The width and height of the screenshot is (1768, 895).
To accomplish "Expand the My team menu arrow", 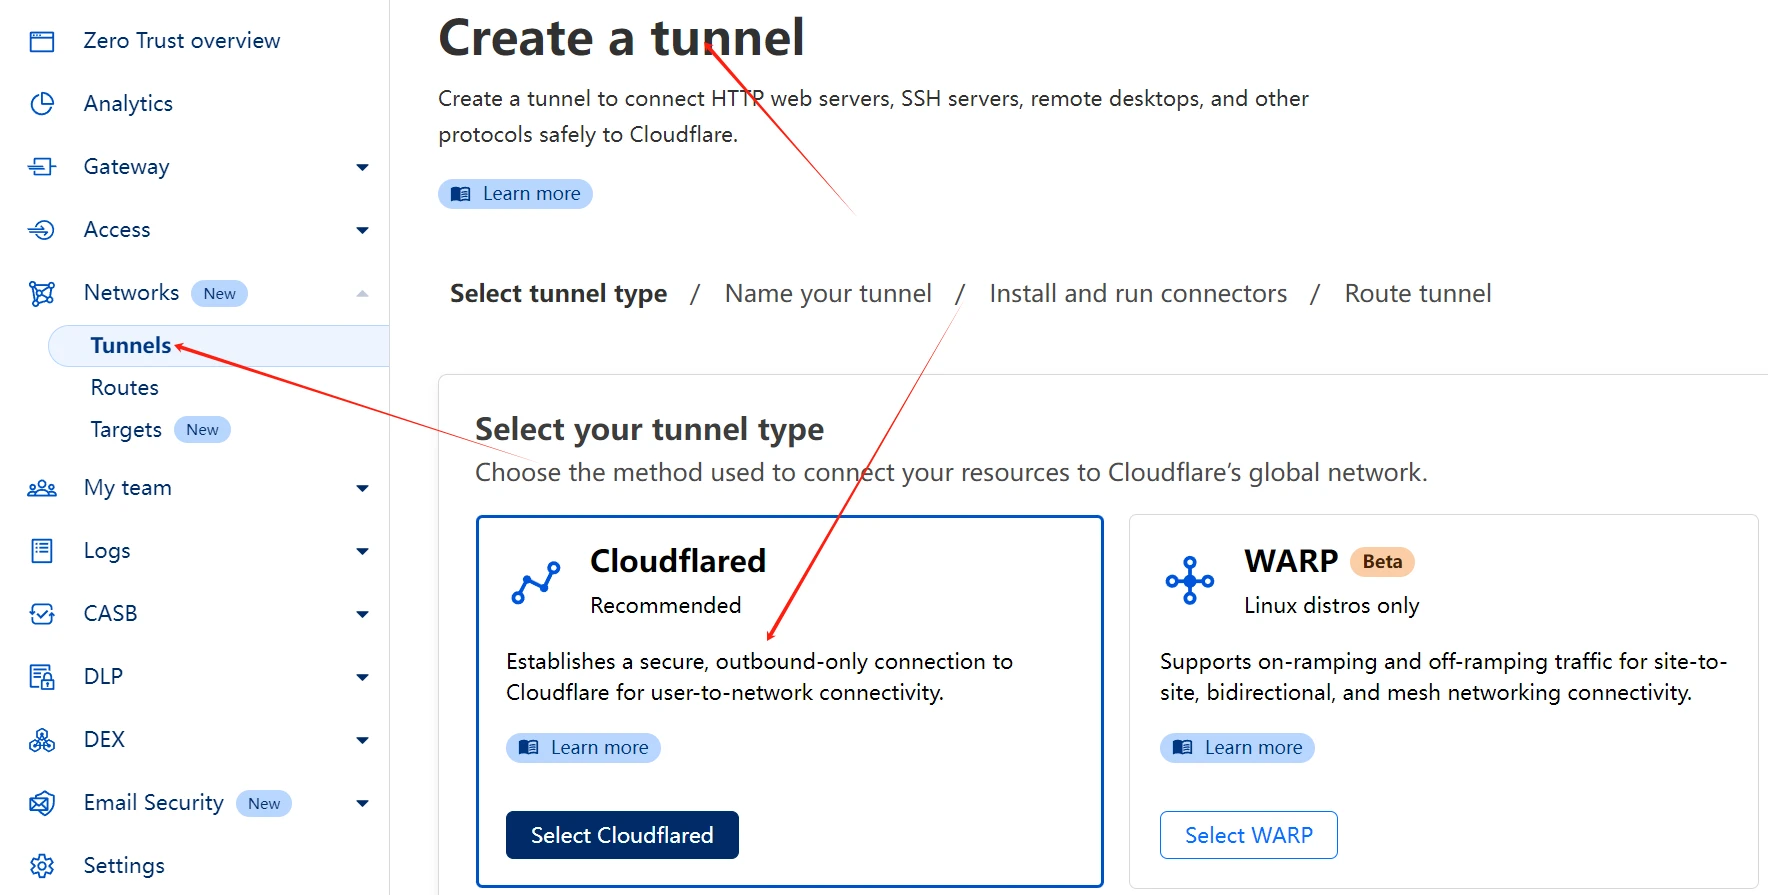I will (x=363, y=488).
